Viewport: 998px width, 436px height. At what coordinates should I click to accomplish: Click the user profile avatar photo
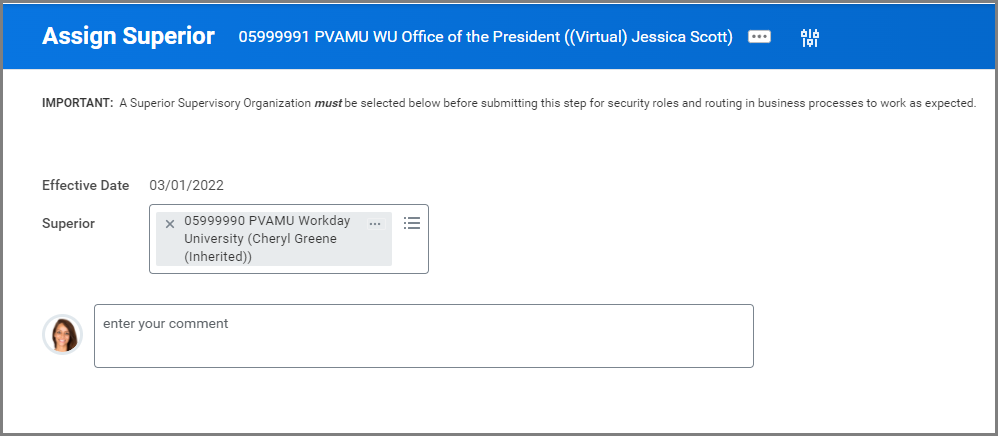coord(62,334)
